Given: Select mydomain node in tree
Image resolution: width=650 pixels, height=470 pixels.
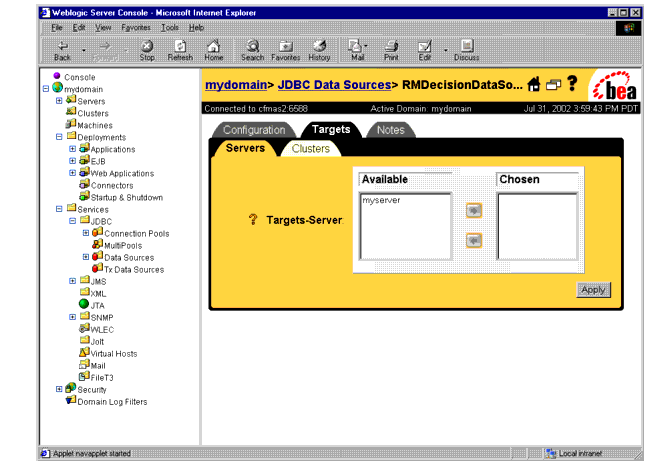Looking at the screenshot, I should click(83, 89).
